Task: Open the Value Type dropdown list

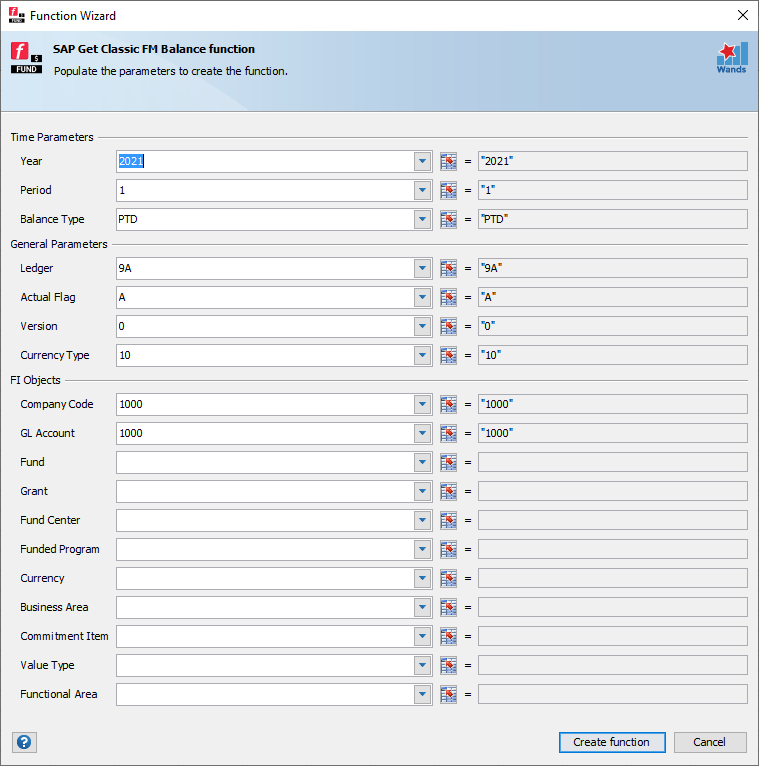Action: [422, 665]
